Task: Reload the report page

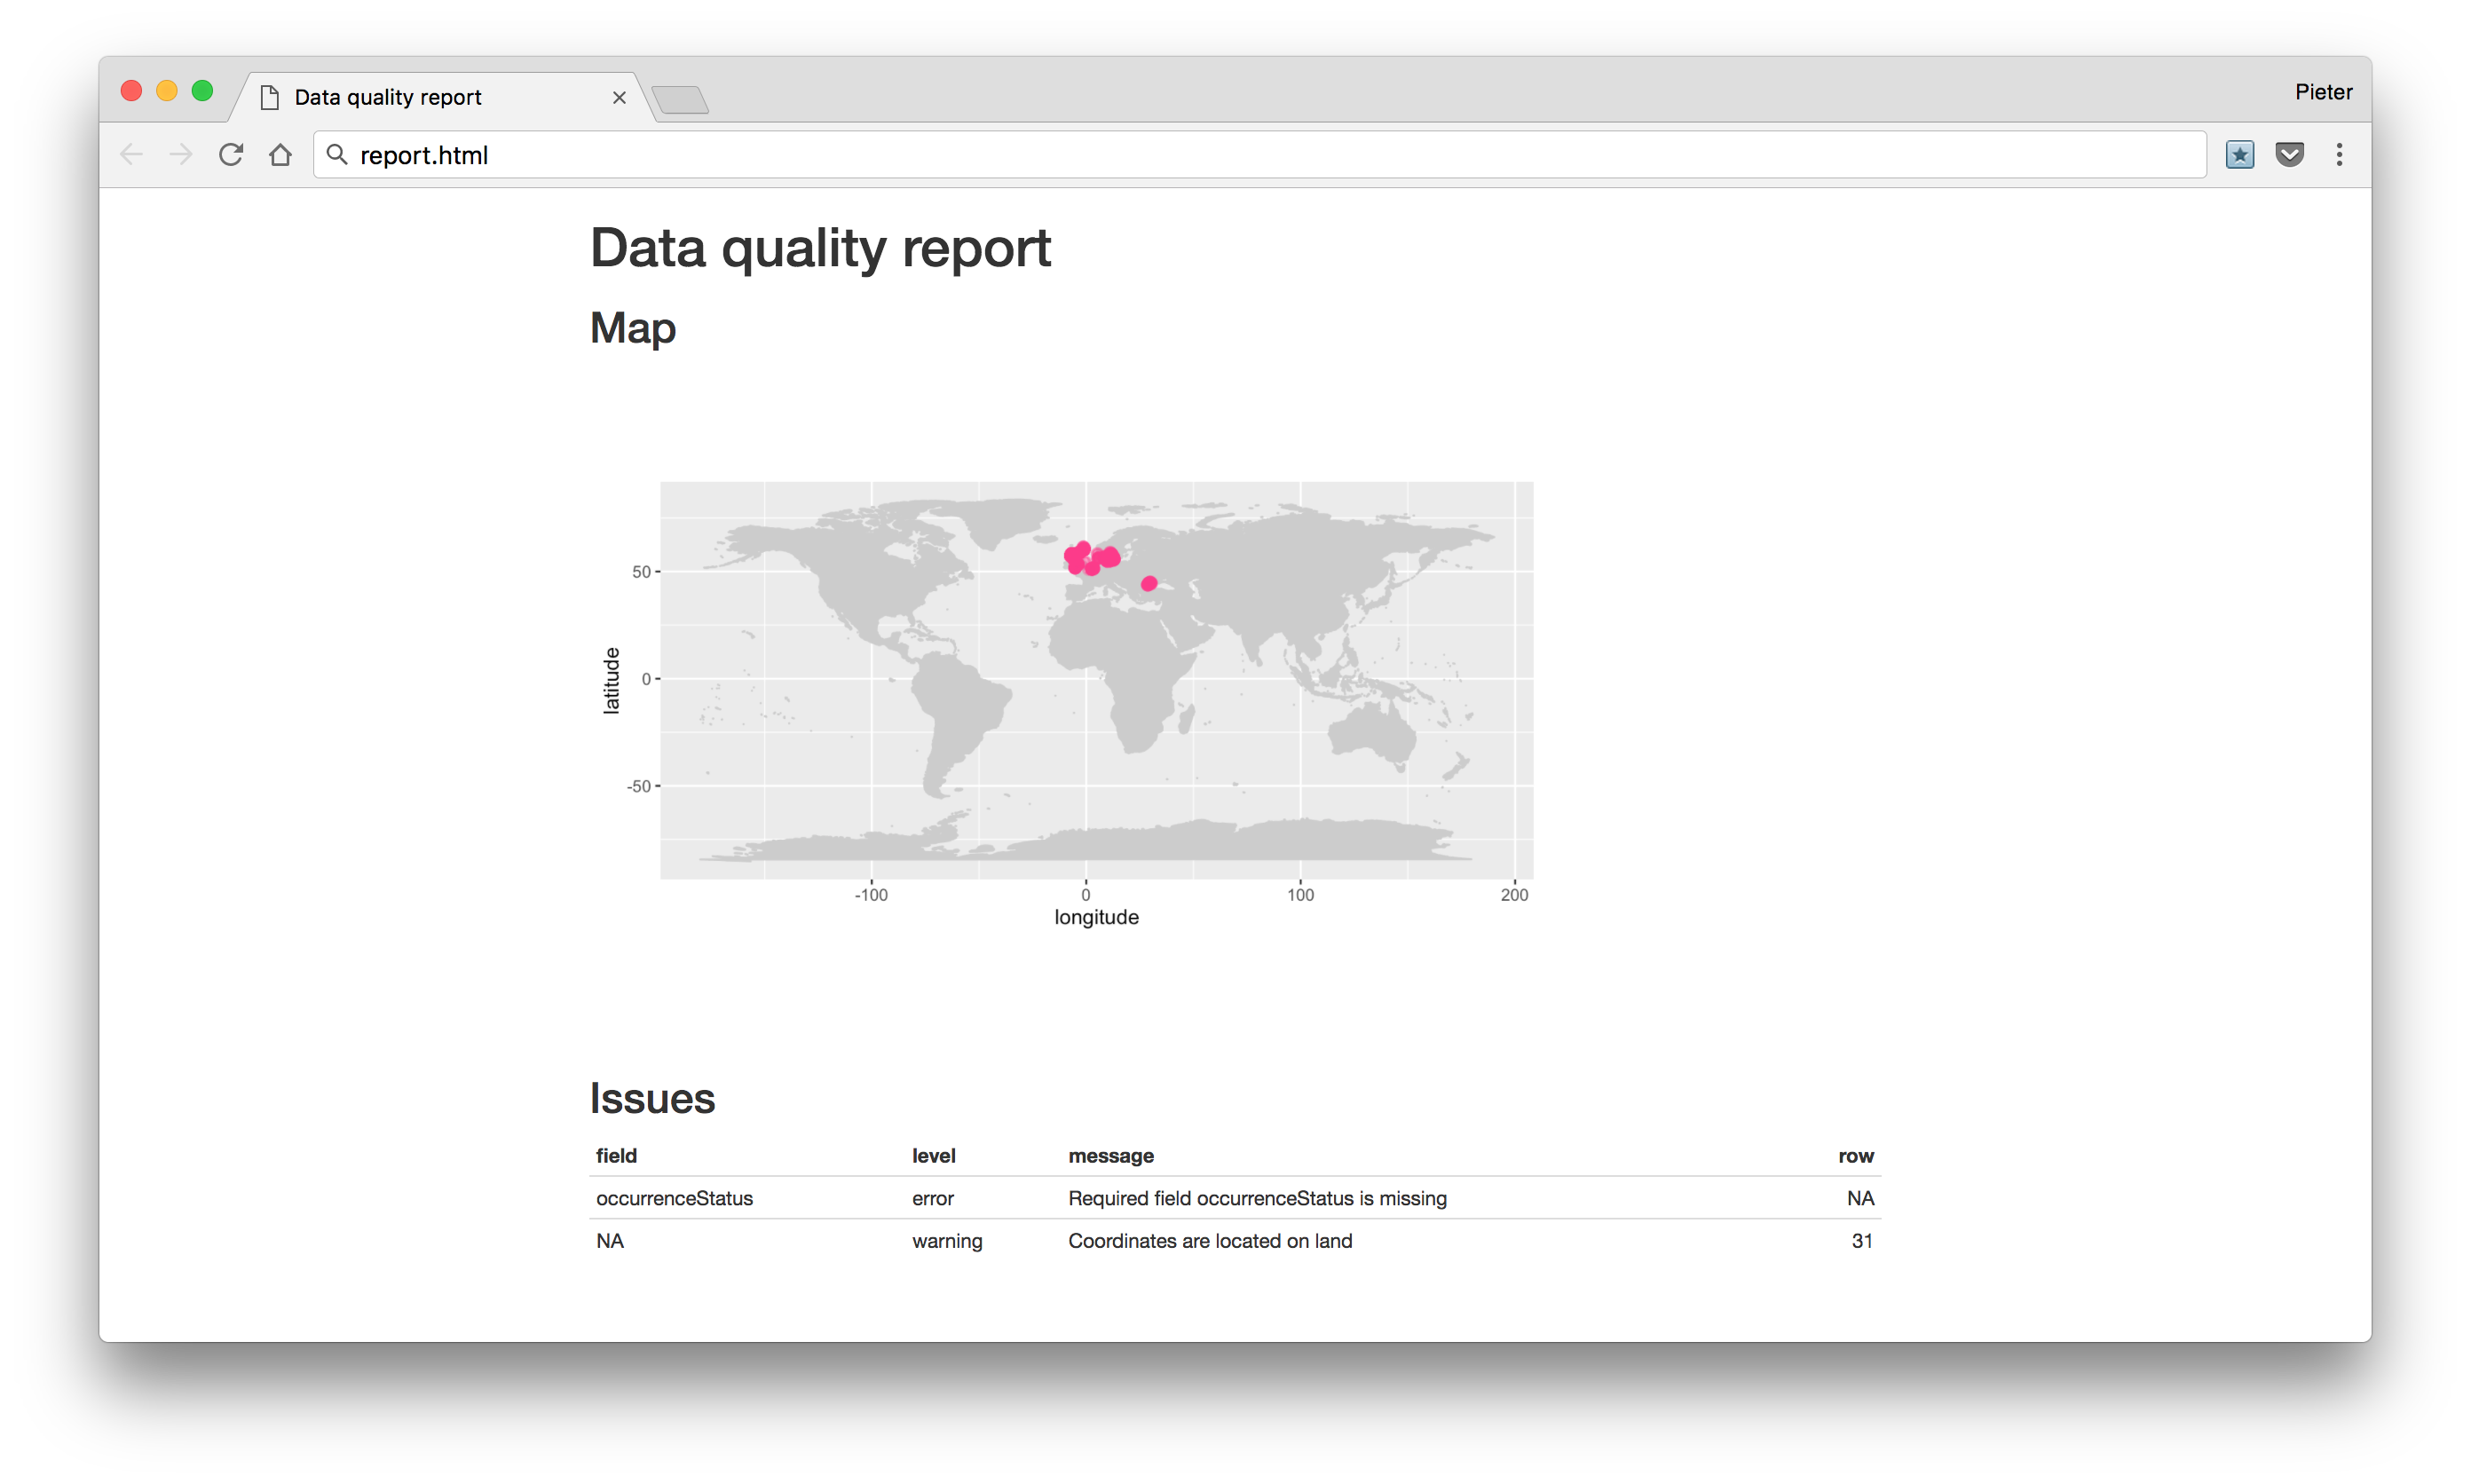Action: (x=231, y=155)
